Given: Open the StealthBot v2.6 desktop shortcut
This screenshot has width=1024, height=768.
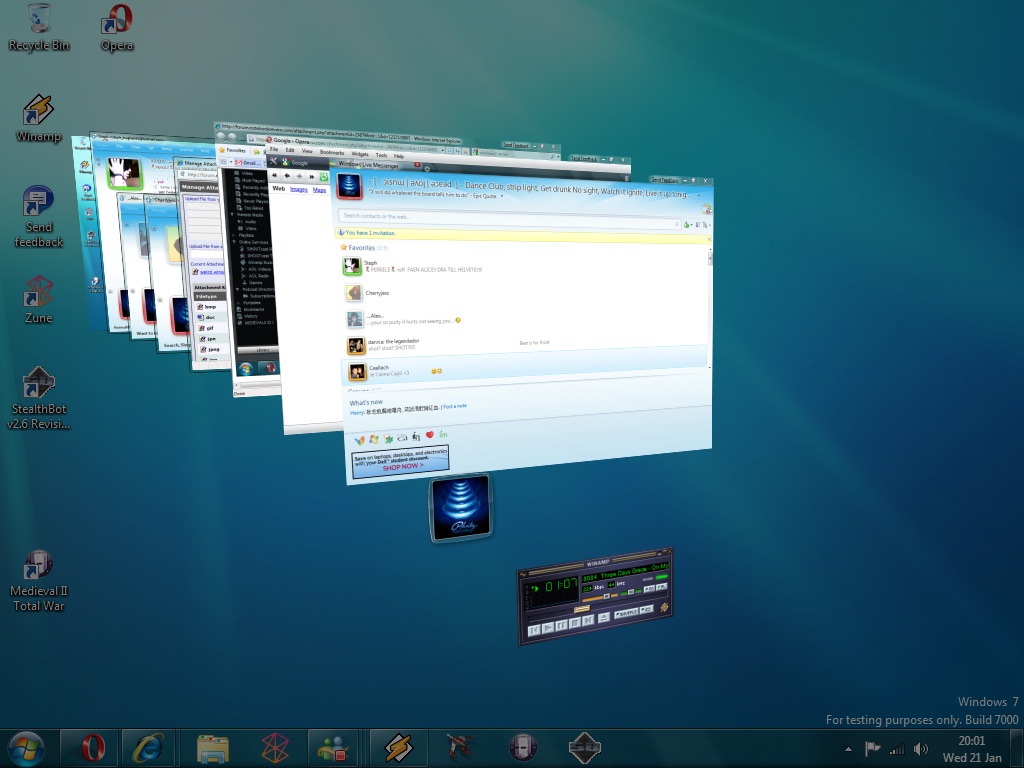Looking at the screenshot, I should coord(39,398).
